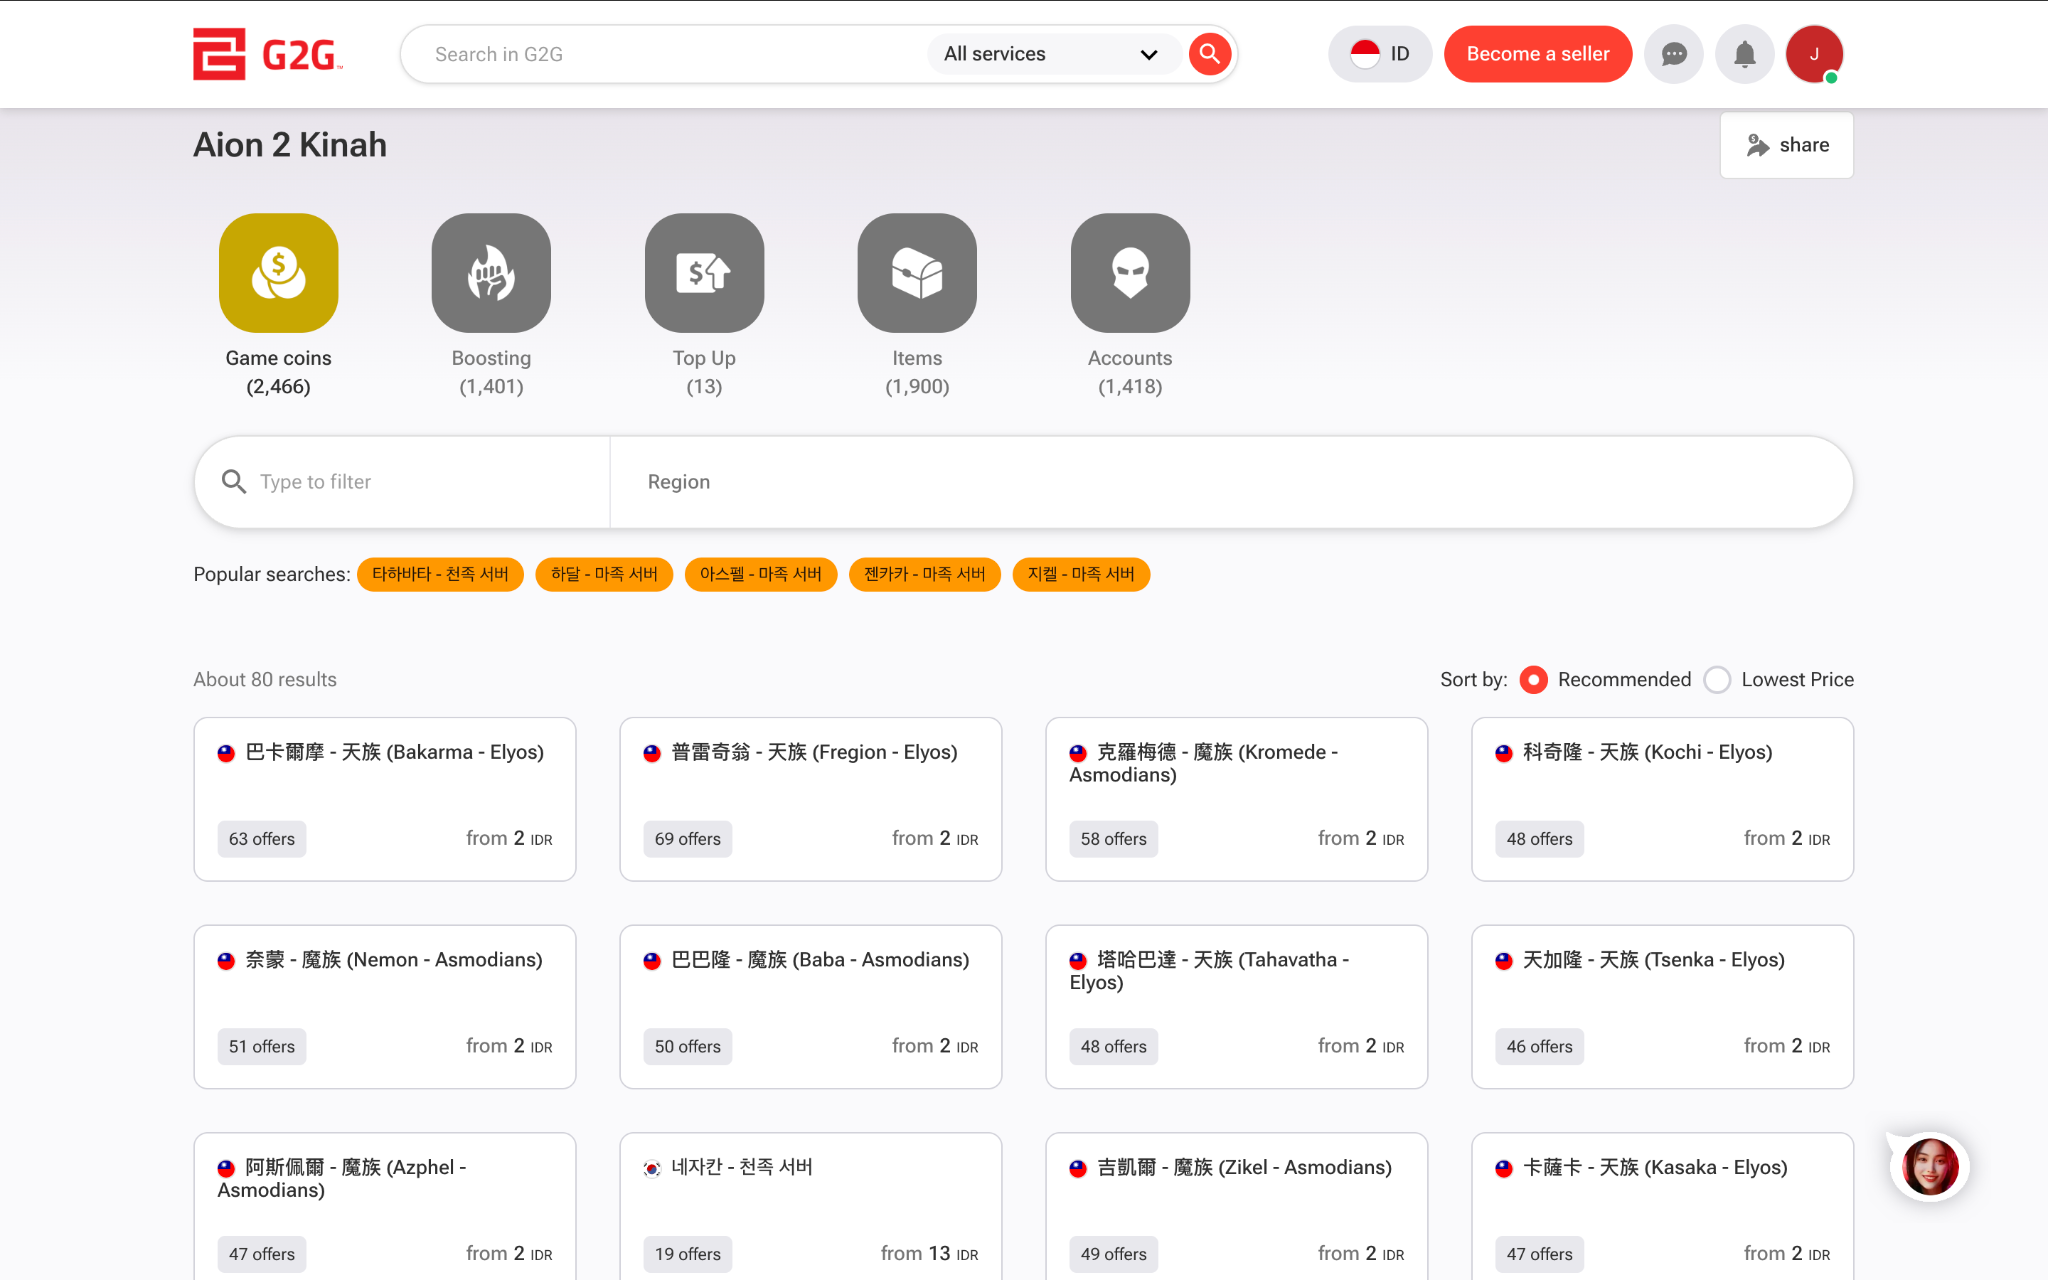Open the user profile avatar J
Image resolution: width=2048 pixels, height=1280 pixels.
tap(1815, 54)
